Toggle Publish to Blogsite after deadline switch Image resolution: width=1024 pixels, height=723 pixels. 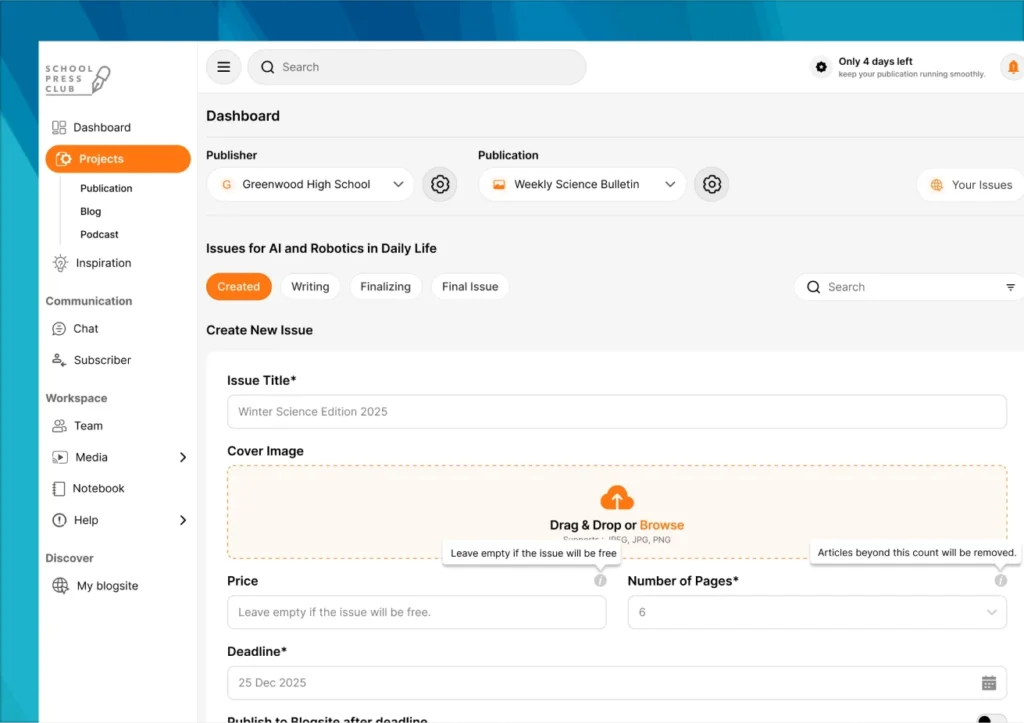pyautogui.click(x=990, y=719)
